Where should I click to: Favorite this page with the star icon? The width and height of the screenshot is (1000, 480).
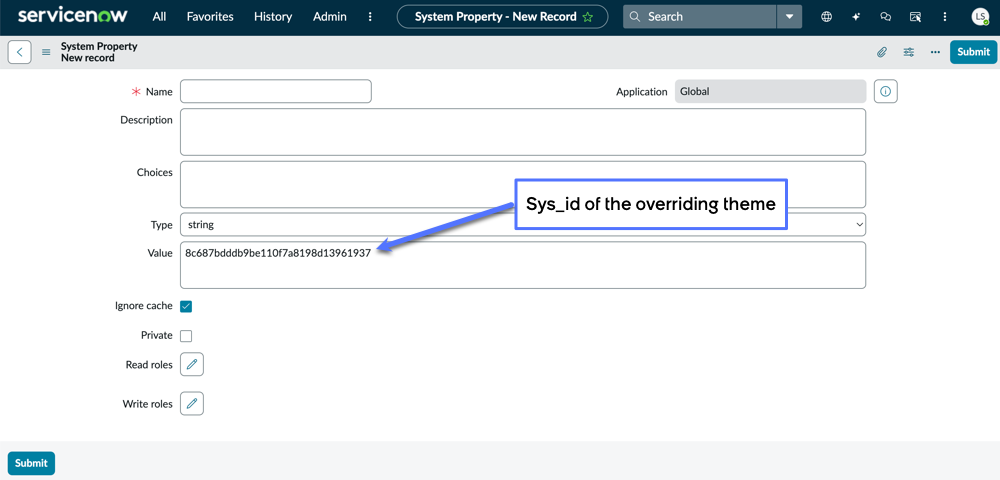coord(587,17)
